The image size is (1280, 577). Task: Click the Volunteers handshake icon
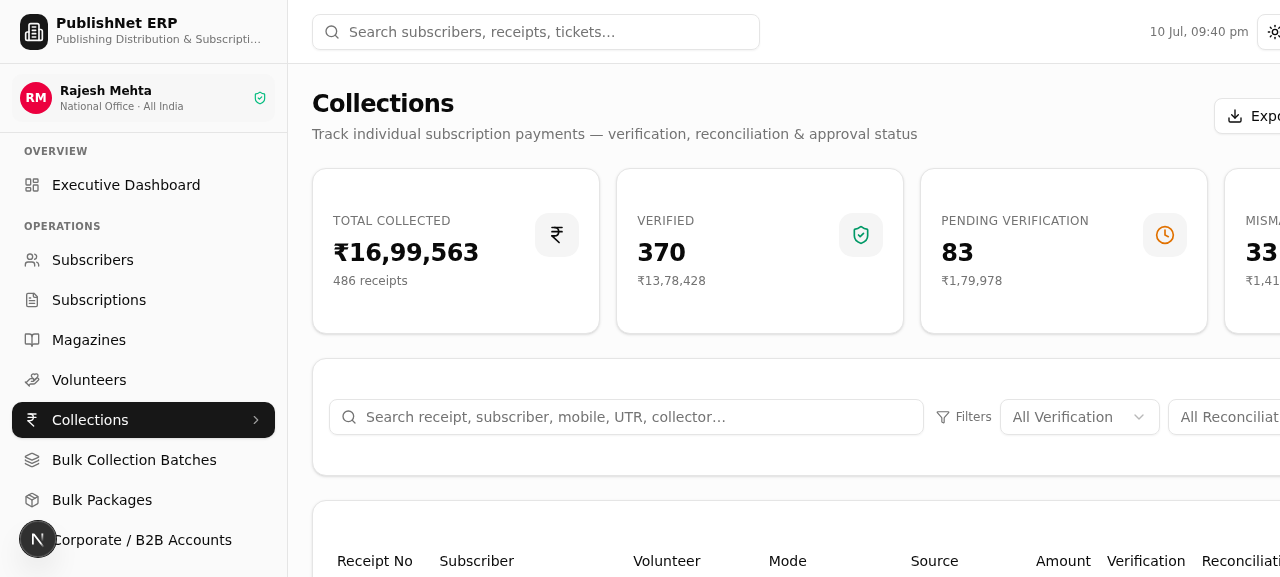click(x=32, y=380)
